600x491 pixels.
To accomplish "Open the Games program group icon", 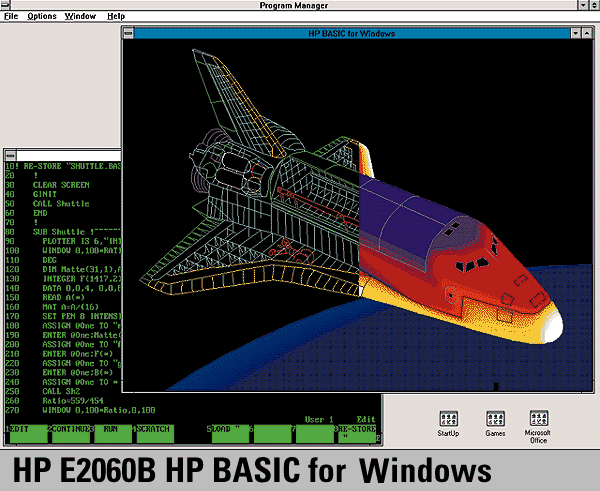I will (x=496, y=419).
